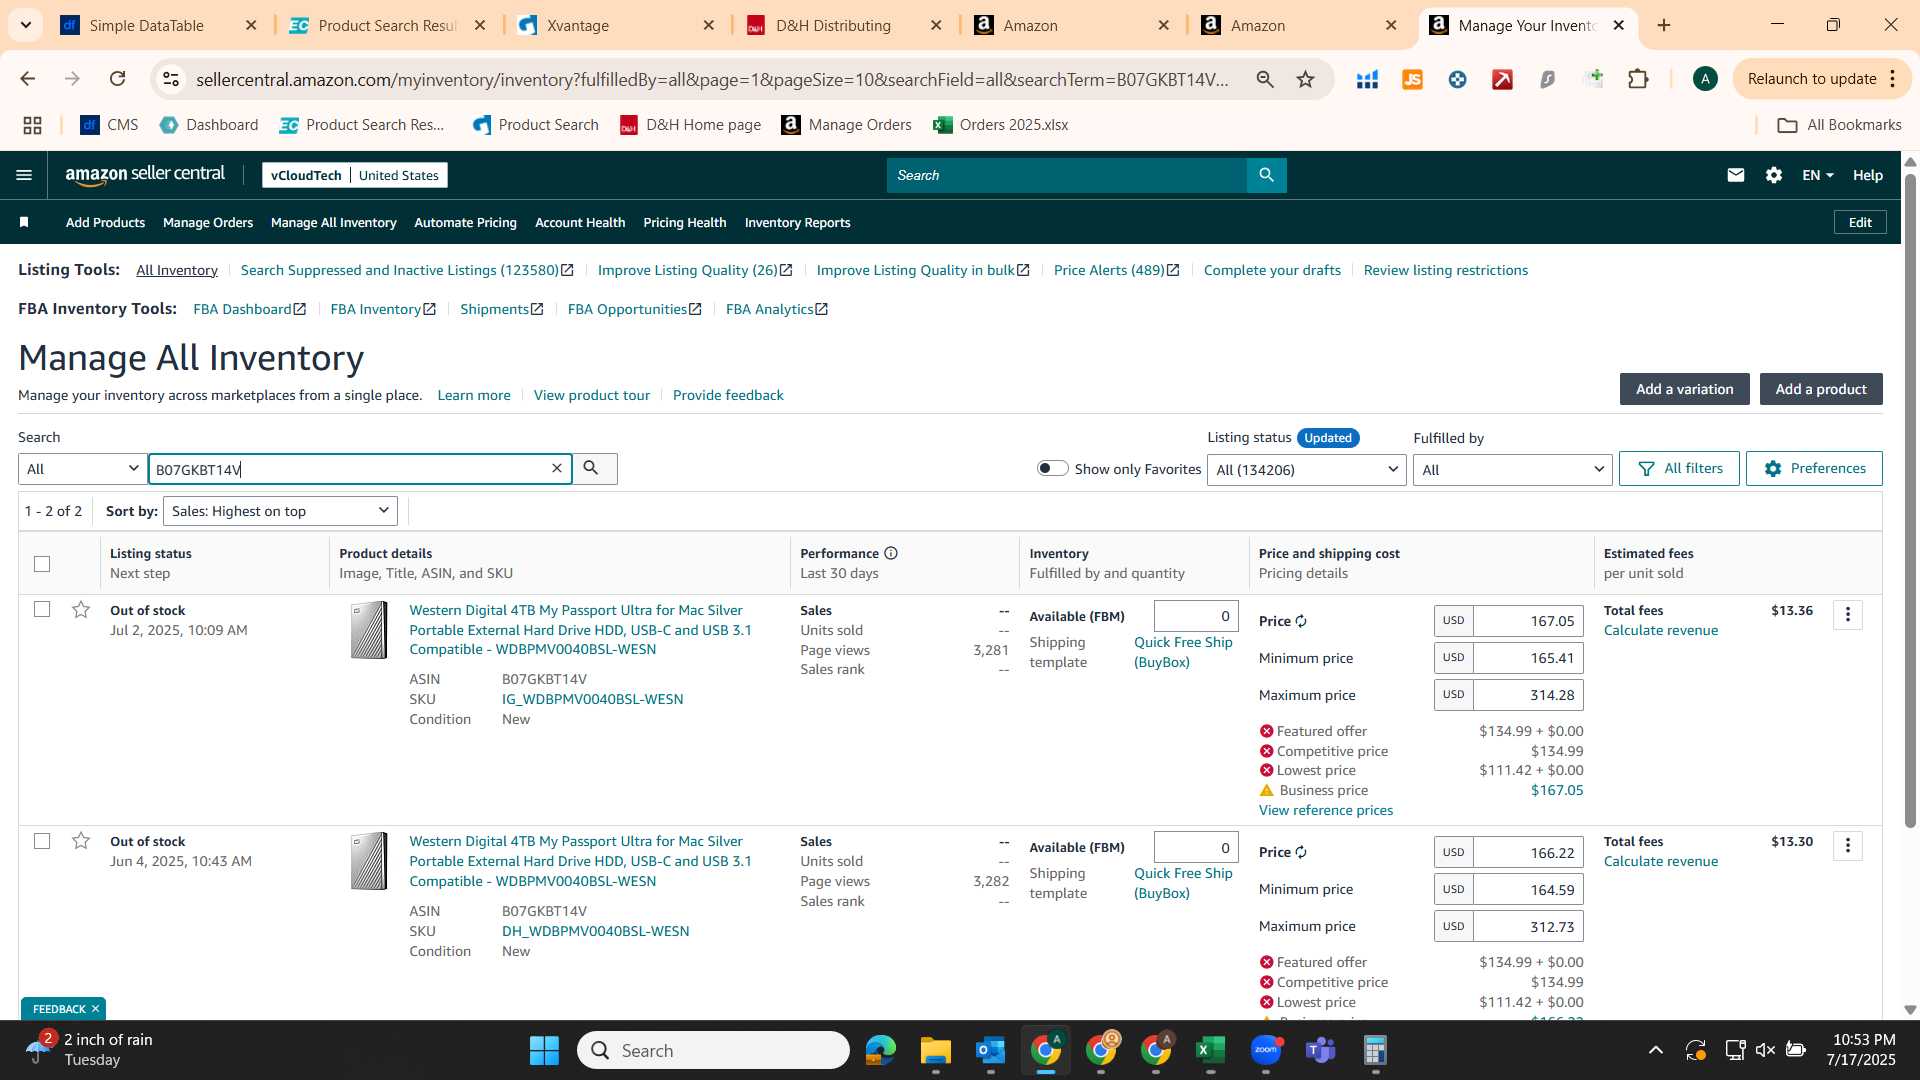Click Add a variation button
1920x1080 pixels.
1684,389
